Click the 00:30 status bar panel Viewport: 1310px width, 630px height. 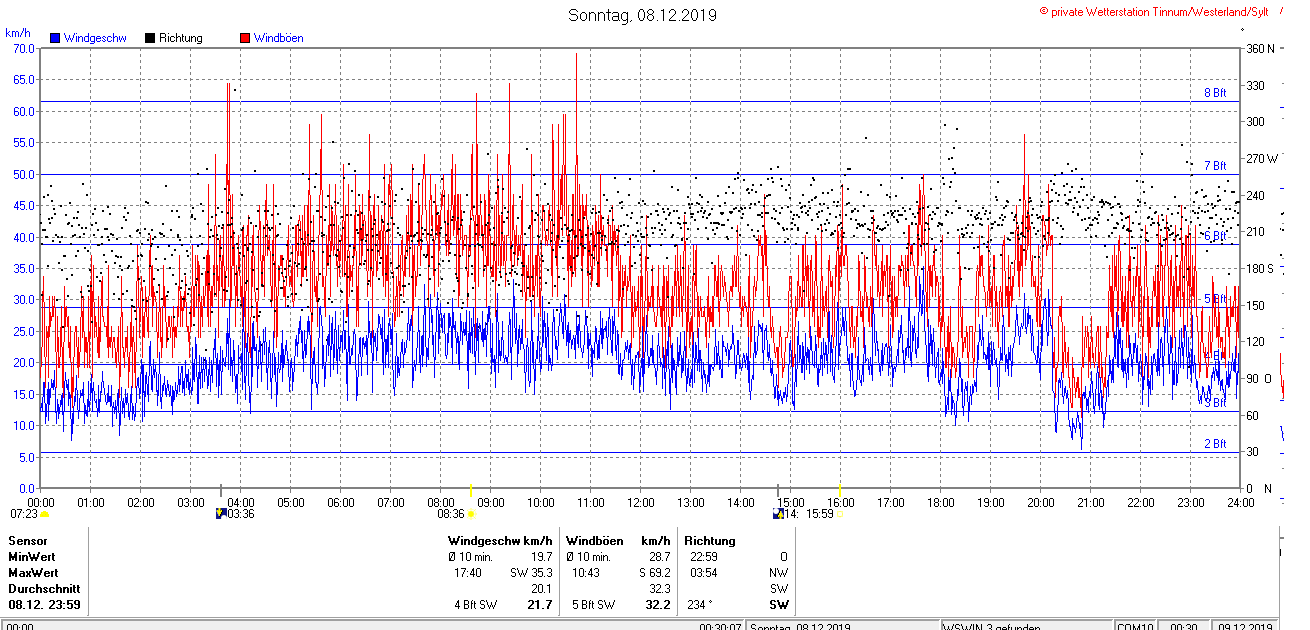pyautogui.click(x=1184, y=627)
